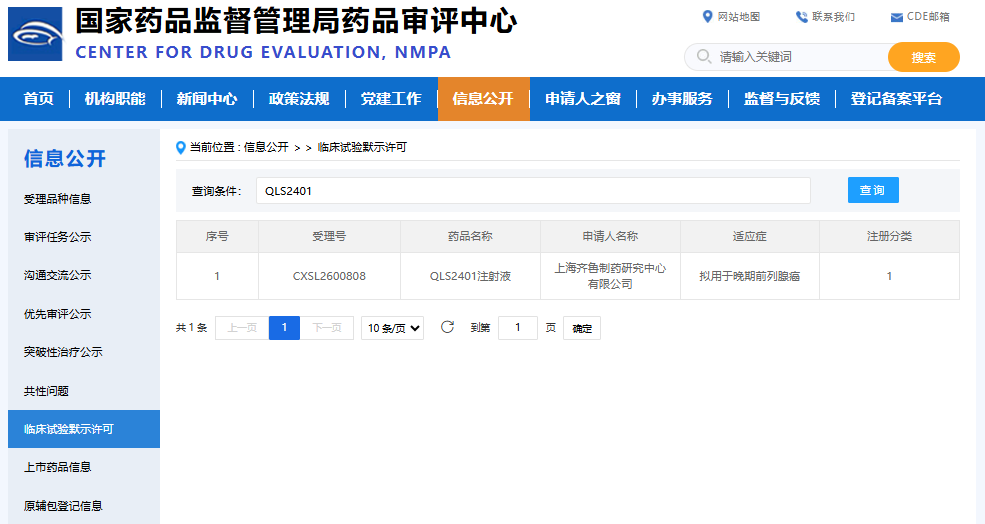985x524 pixels.
Task: Open the 10条/页 page size dropdown
Action: (392, 328)
